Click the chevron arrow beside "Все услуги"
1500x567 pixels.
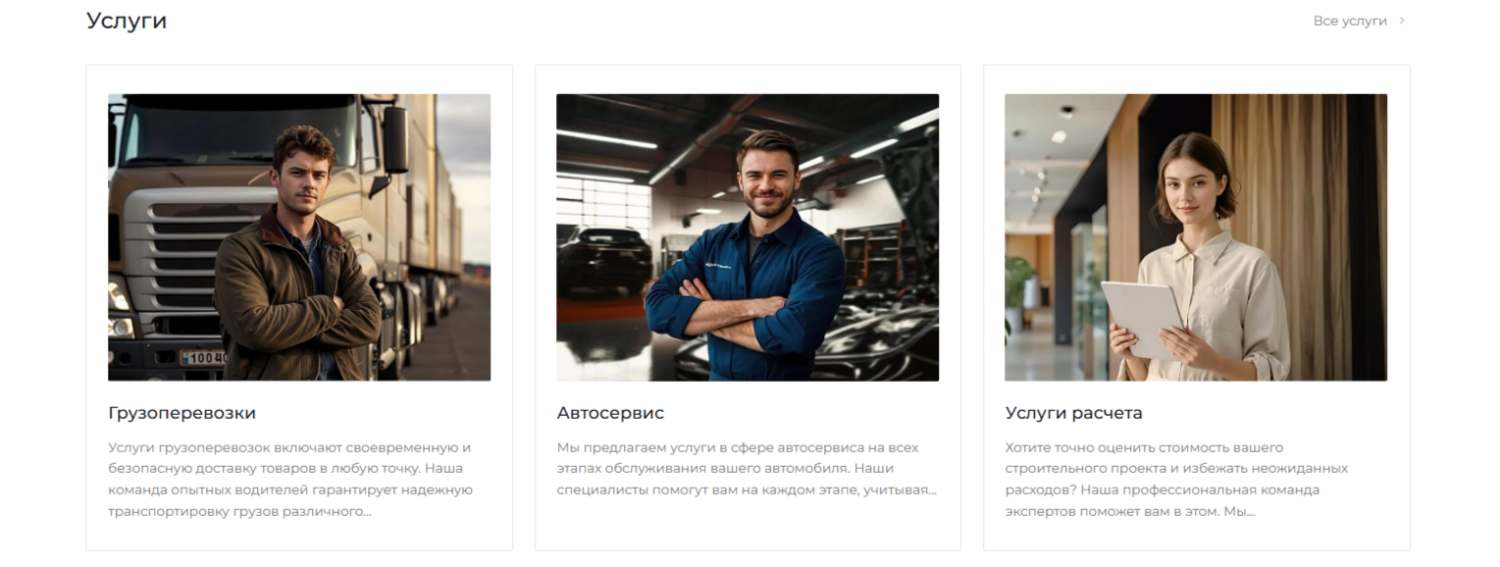pyautogui.click(x=1402, y=21)
